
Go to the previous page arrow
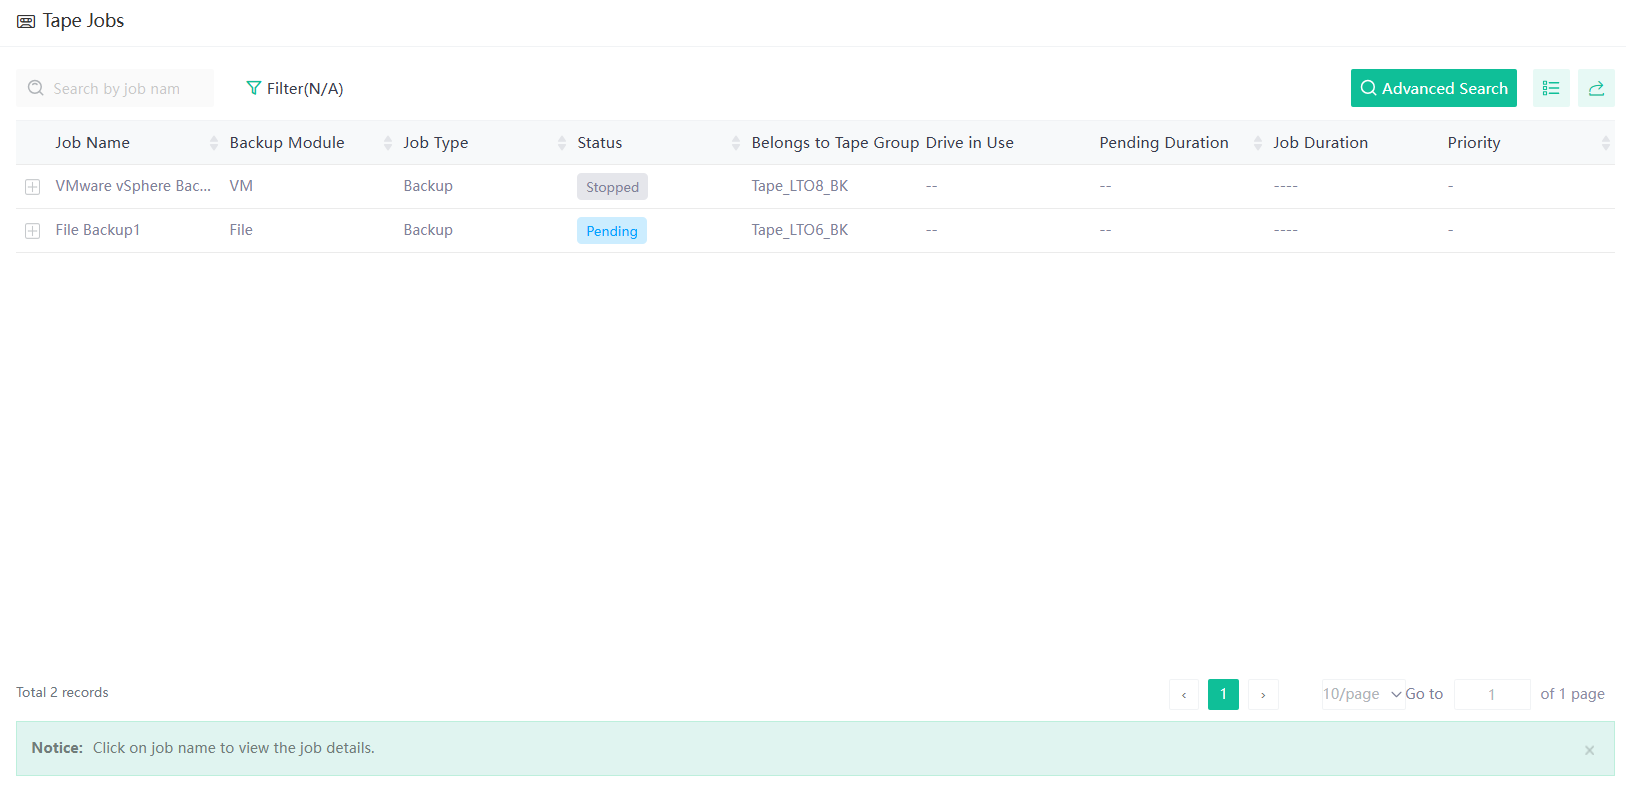point(1184,694)
